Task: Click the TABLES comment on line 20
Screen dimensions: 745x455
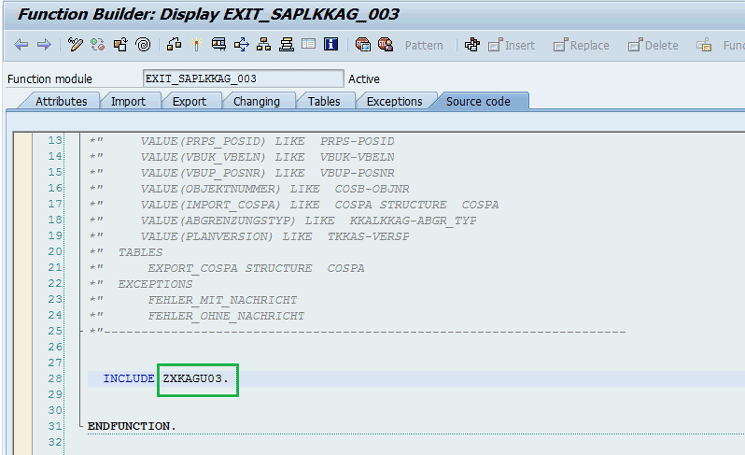Action: click(x=140, y=252)
